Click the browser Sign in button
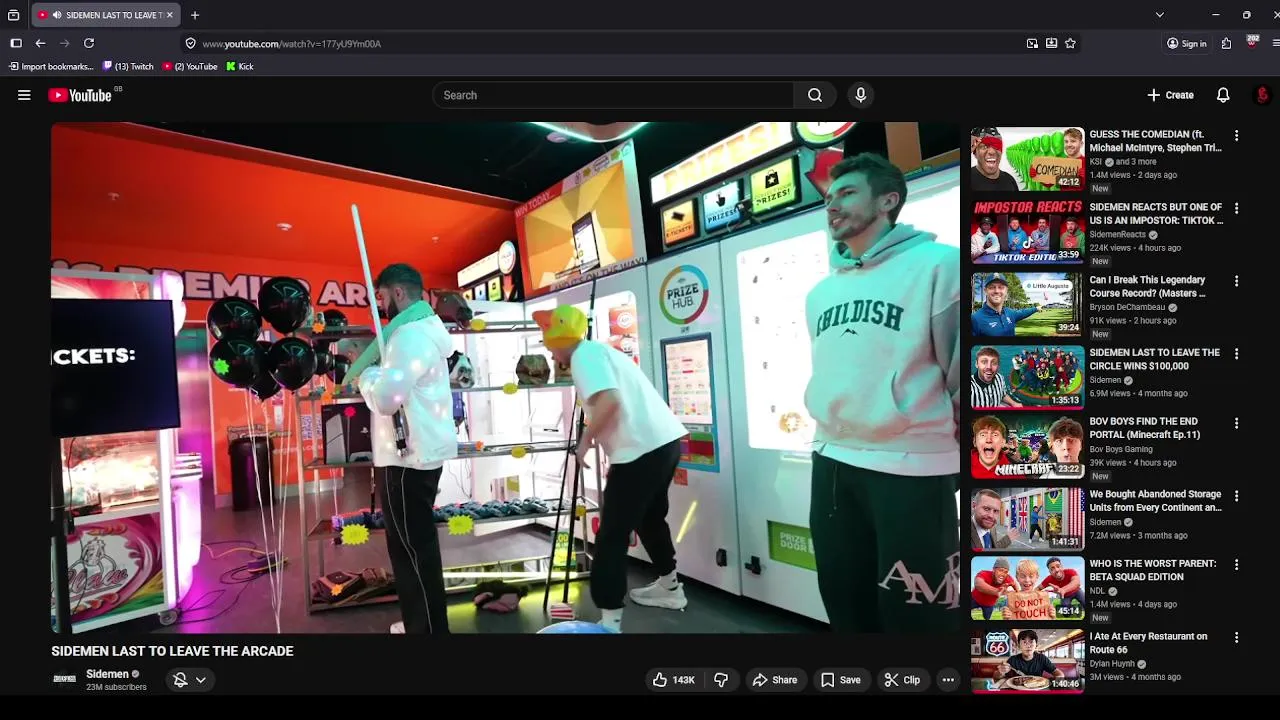 click(1186, 43)
